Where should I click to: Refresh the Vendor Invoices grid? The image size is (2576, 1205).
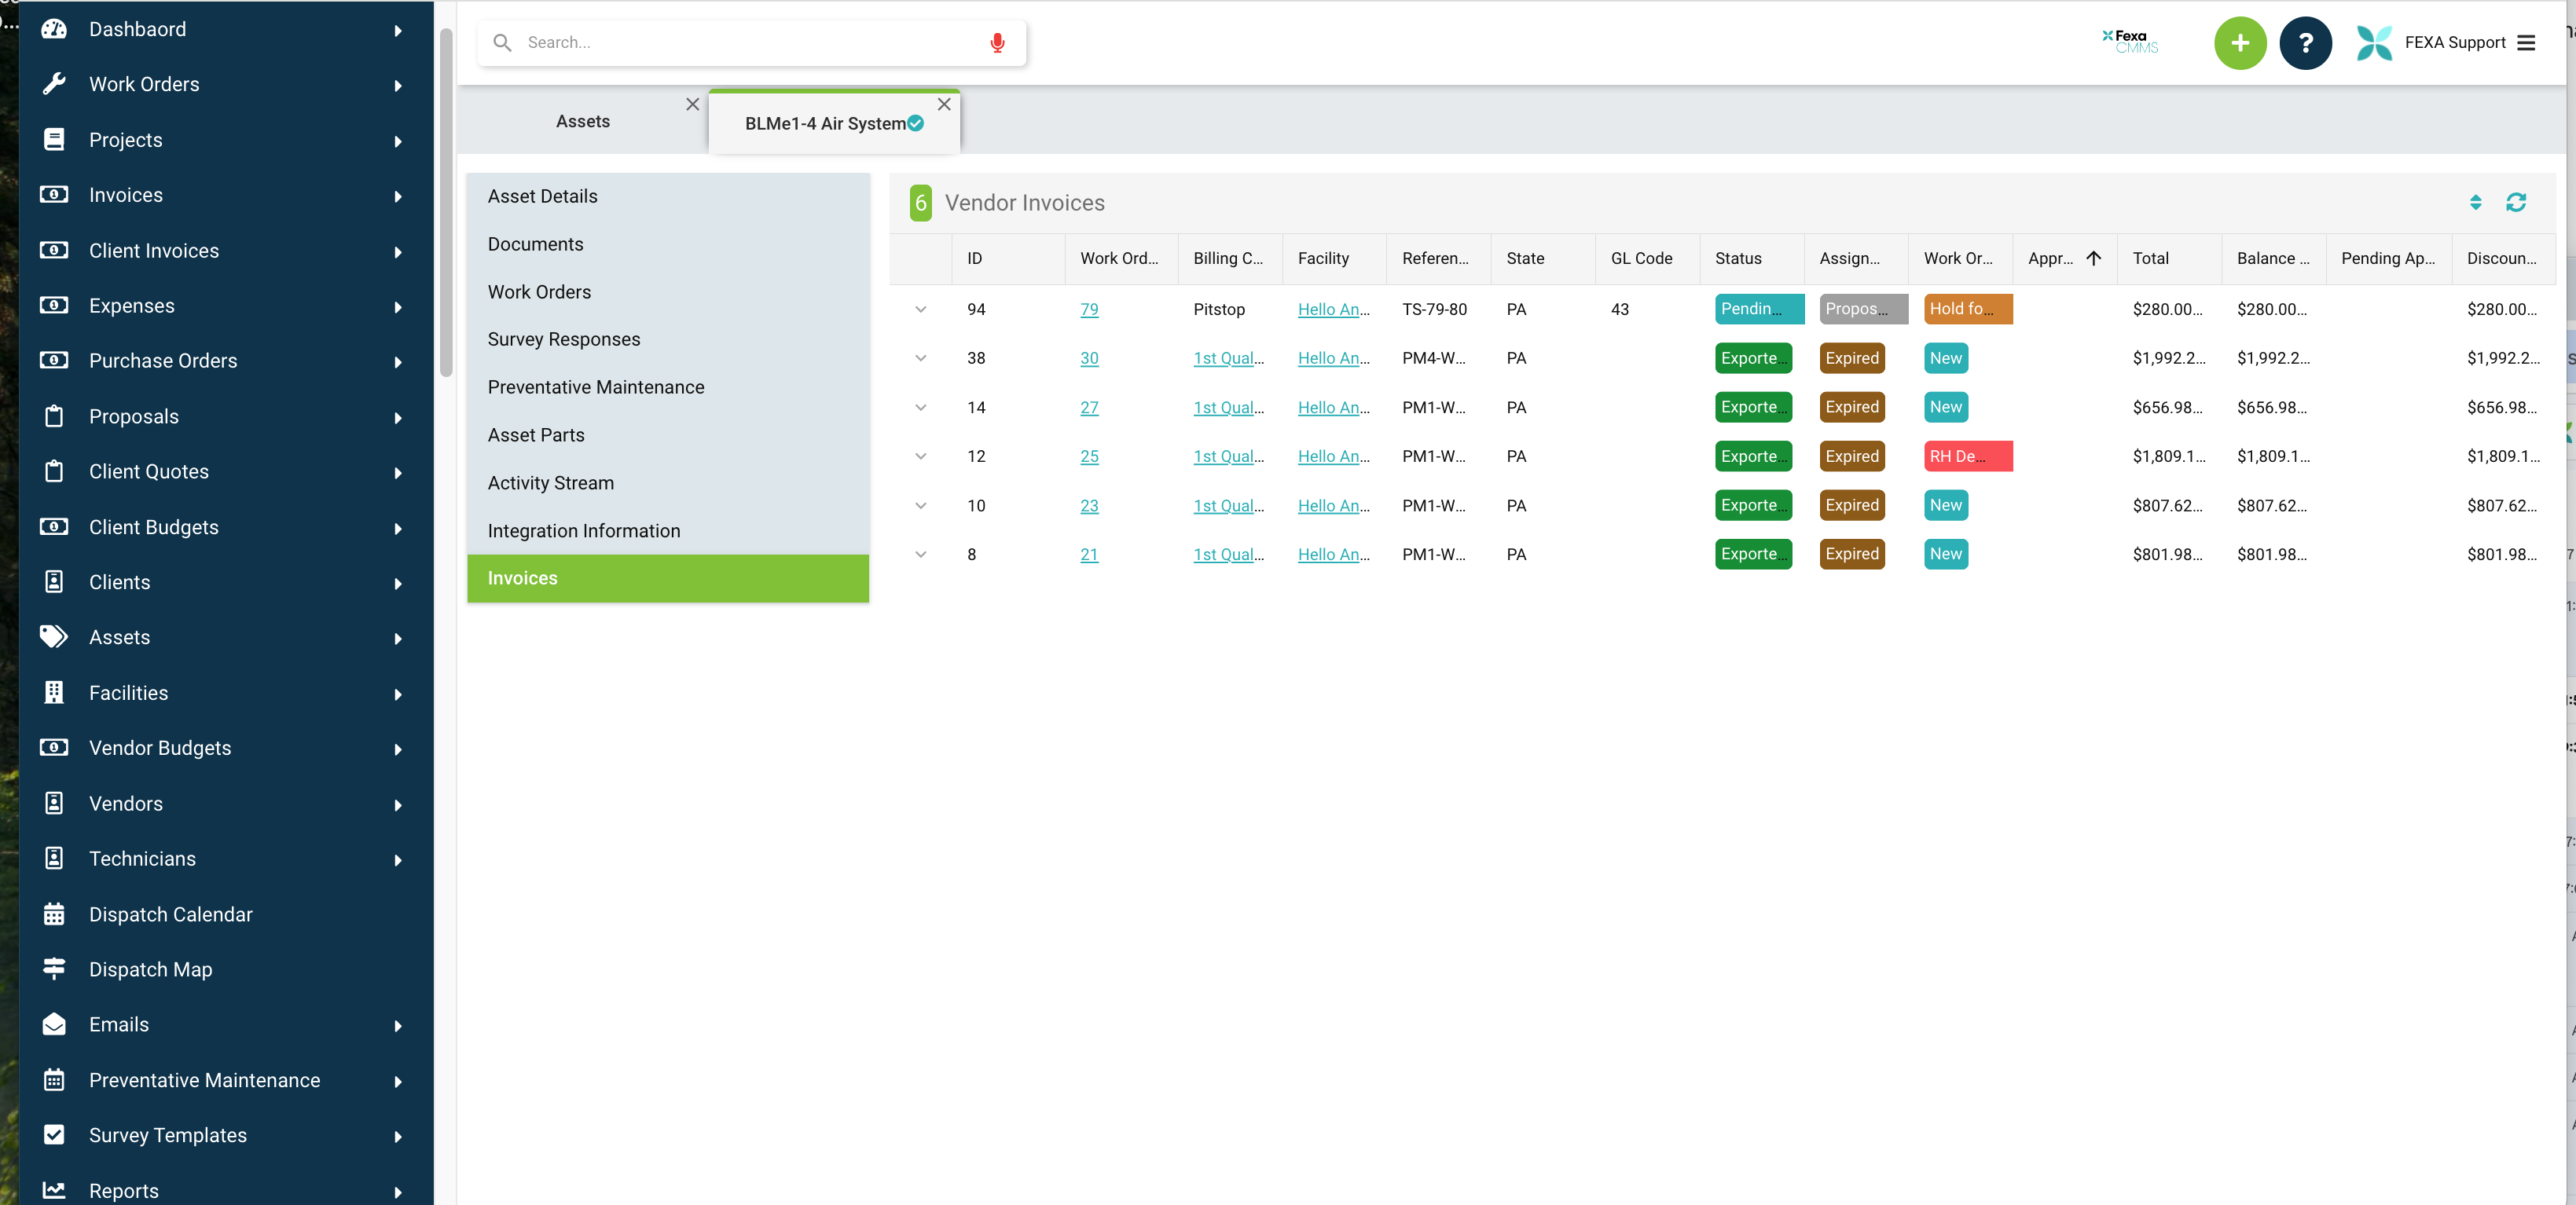coord(2516,203)
